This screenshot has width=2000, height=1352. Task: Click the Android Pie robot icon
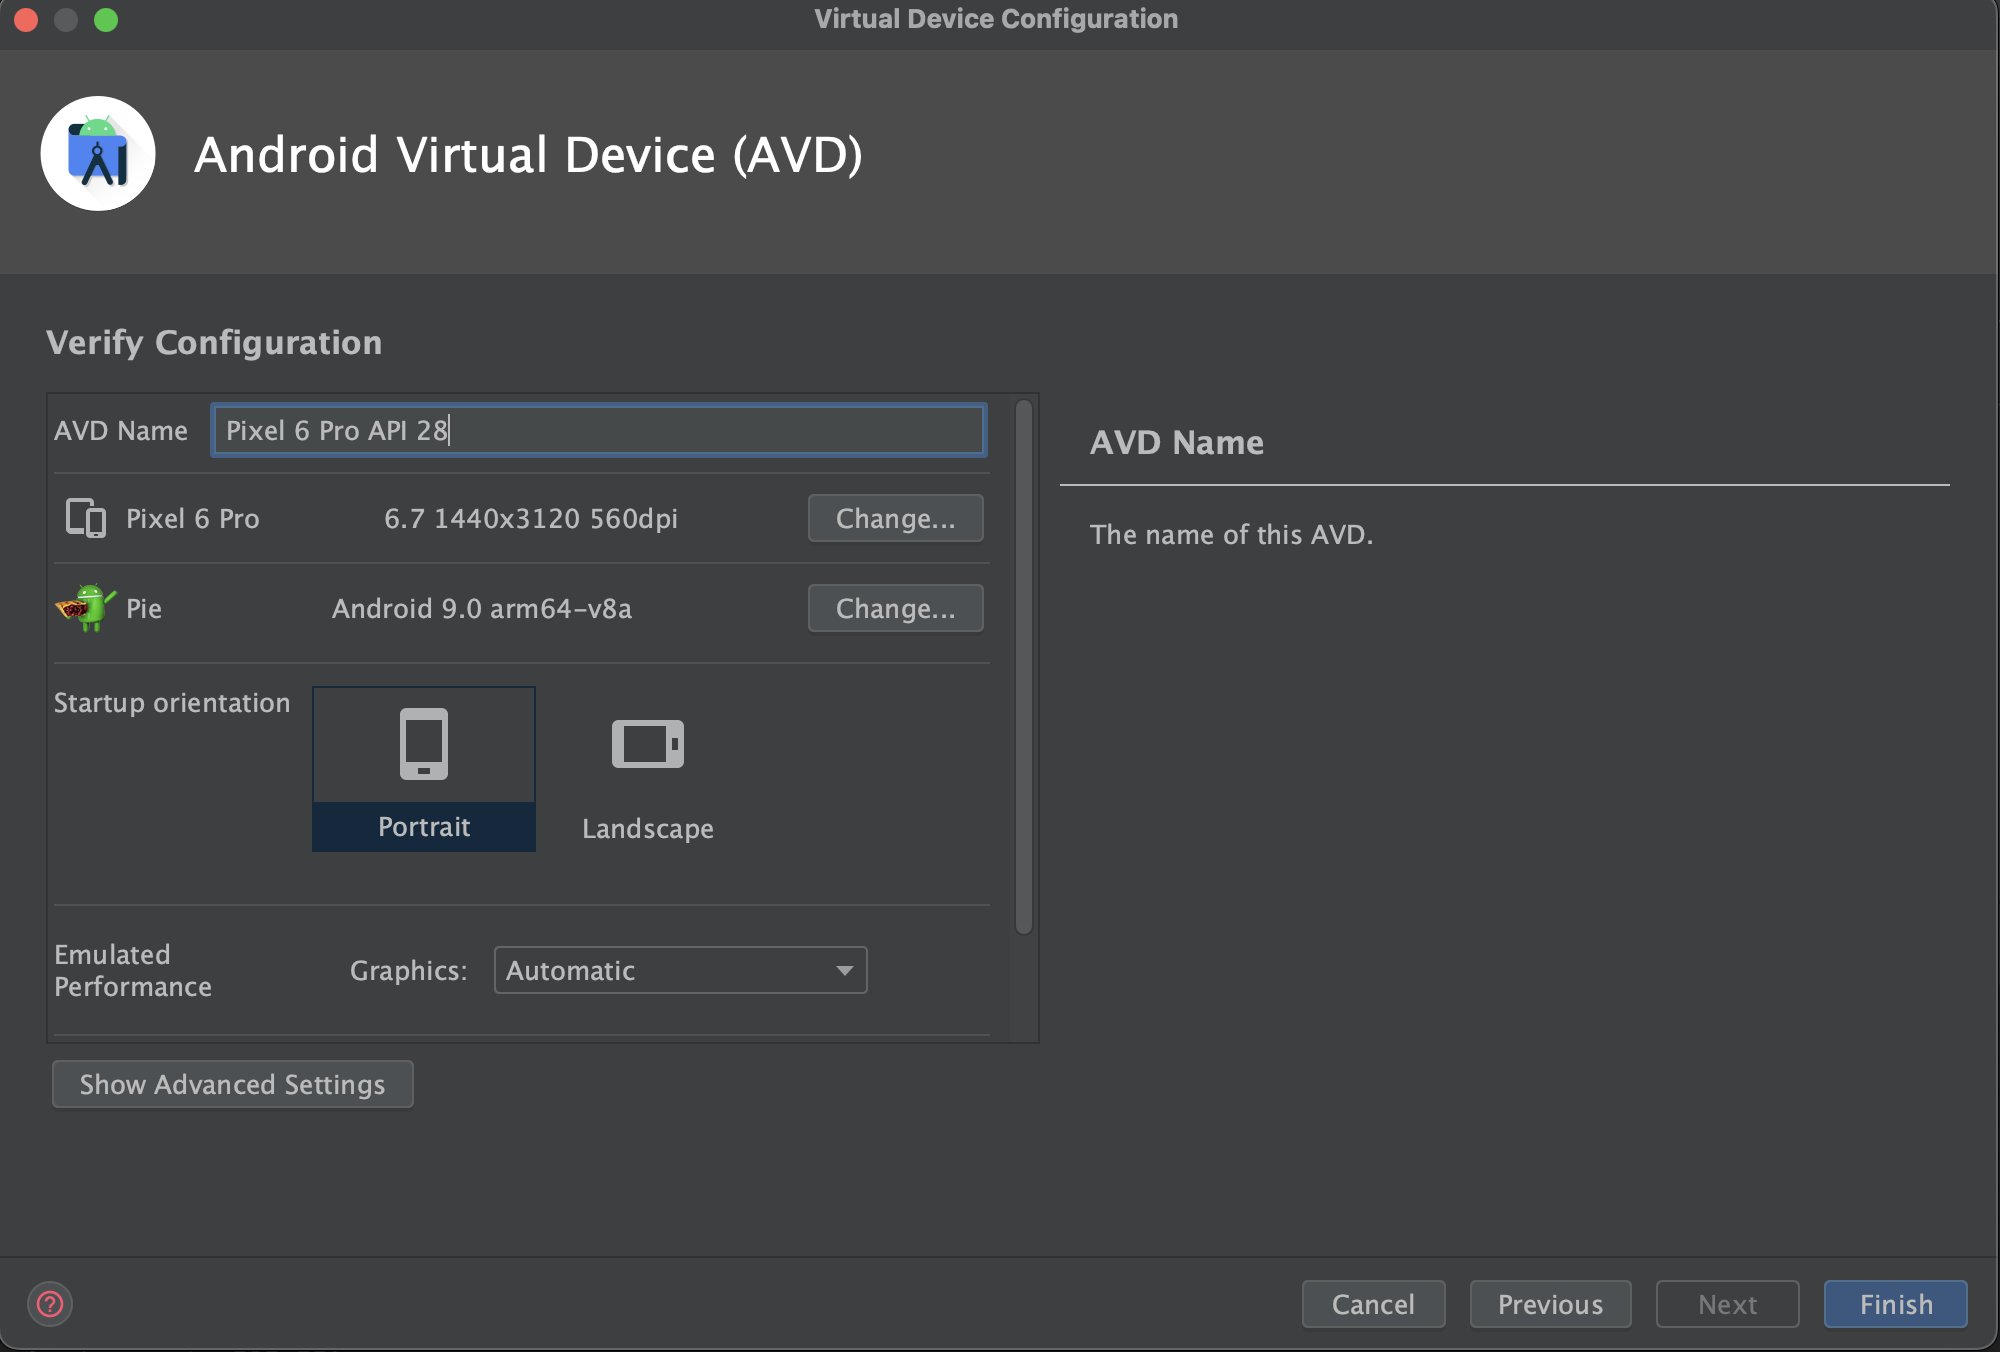point(86,607)
